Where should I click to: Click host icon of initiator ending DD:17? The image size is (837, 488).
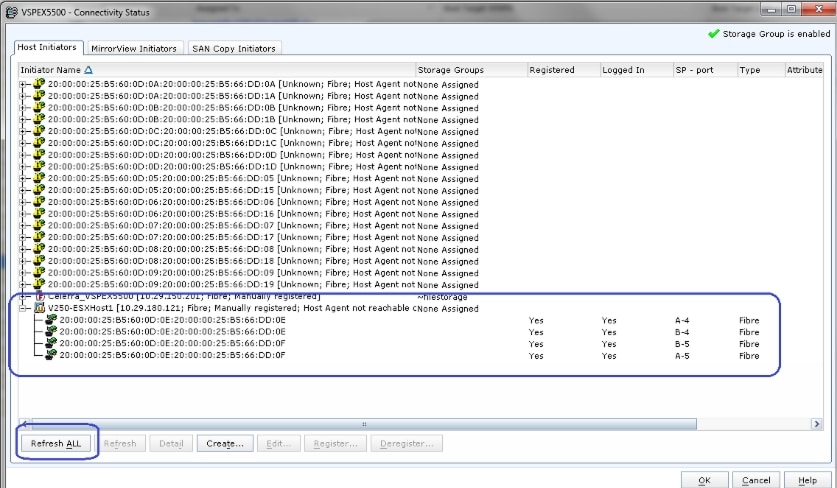point(39,237)
